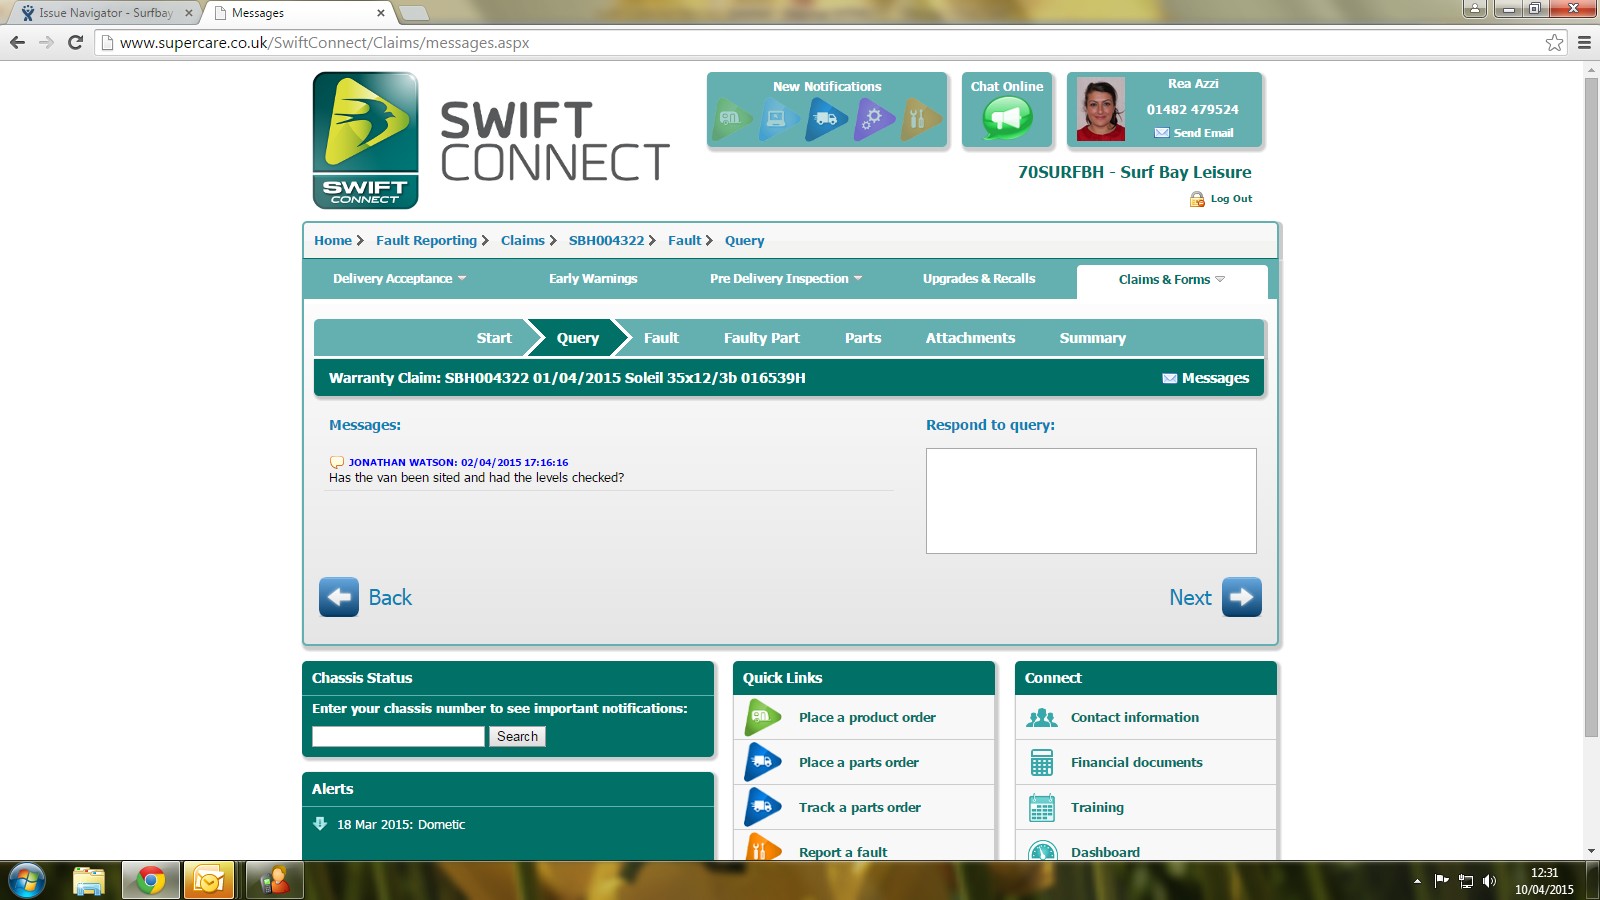This screenshot has width=1600, height=900.
Task: Click the Messages envelope icon in claim bar
Action: [1169, 378]
